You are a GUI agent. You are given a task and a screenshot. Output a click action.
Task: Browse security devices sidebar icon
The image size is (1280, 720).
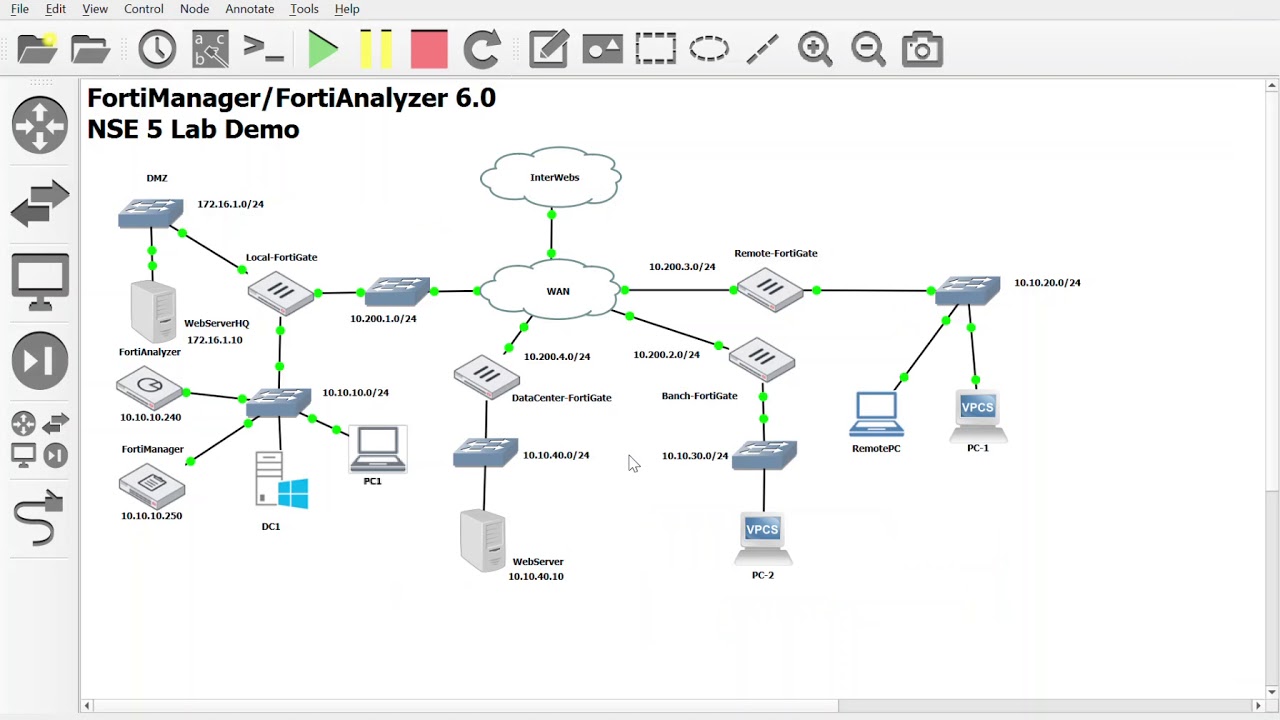click(40, 361)
